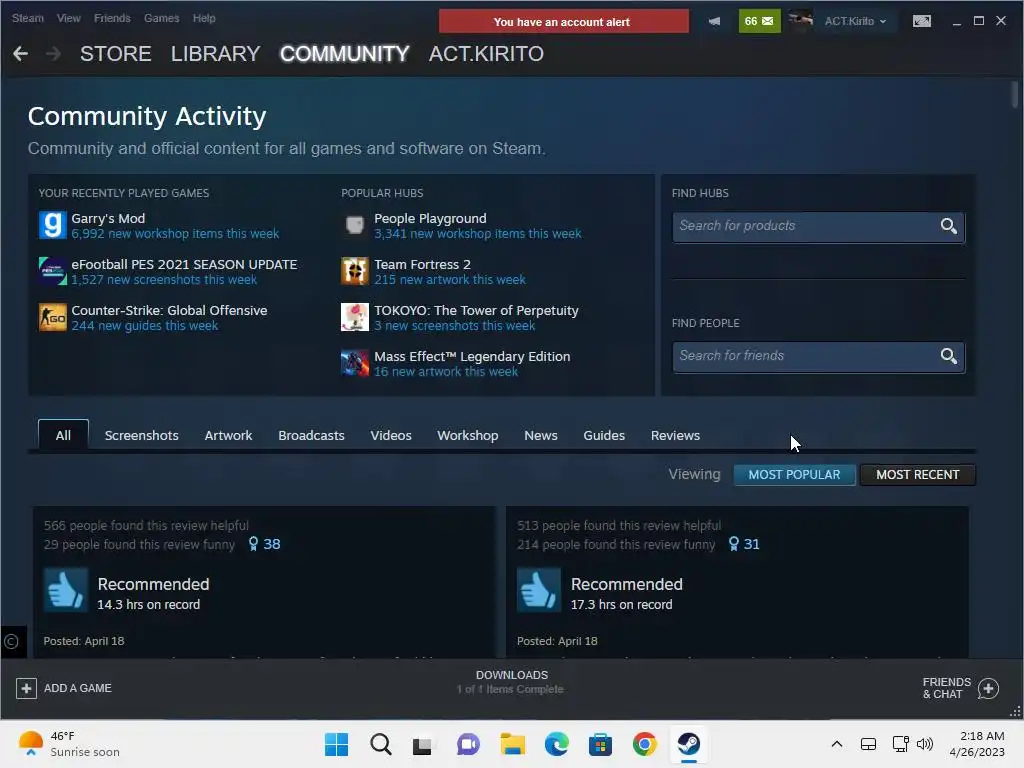Select the All content tab
This screenshot has width=1024, height=768.
pos(63,435)
